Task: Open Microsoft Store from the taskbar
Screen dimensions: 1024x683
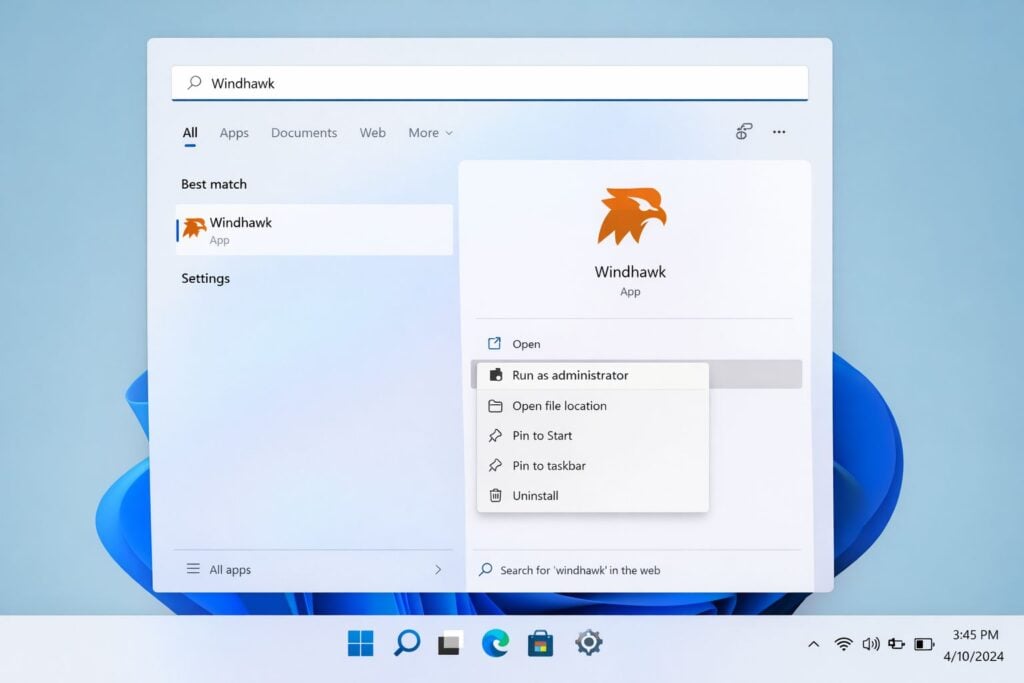Action: (540, 643)
